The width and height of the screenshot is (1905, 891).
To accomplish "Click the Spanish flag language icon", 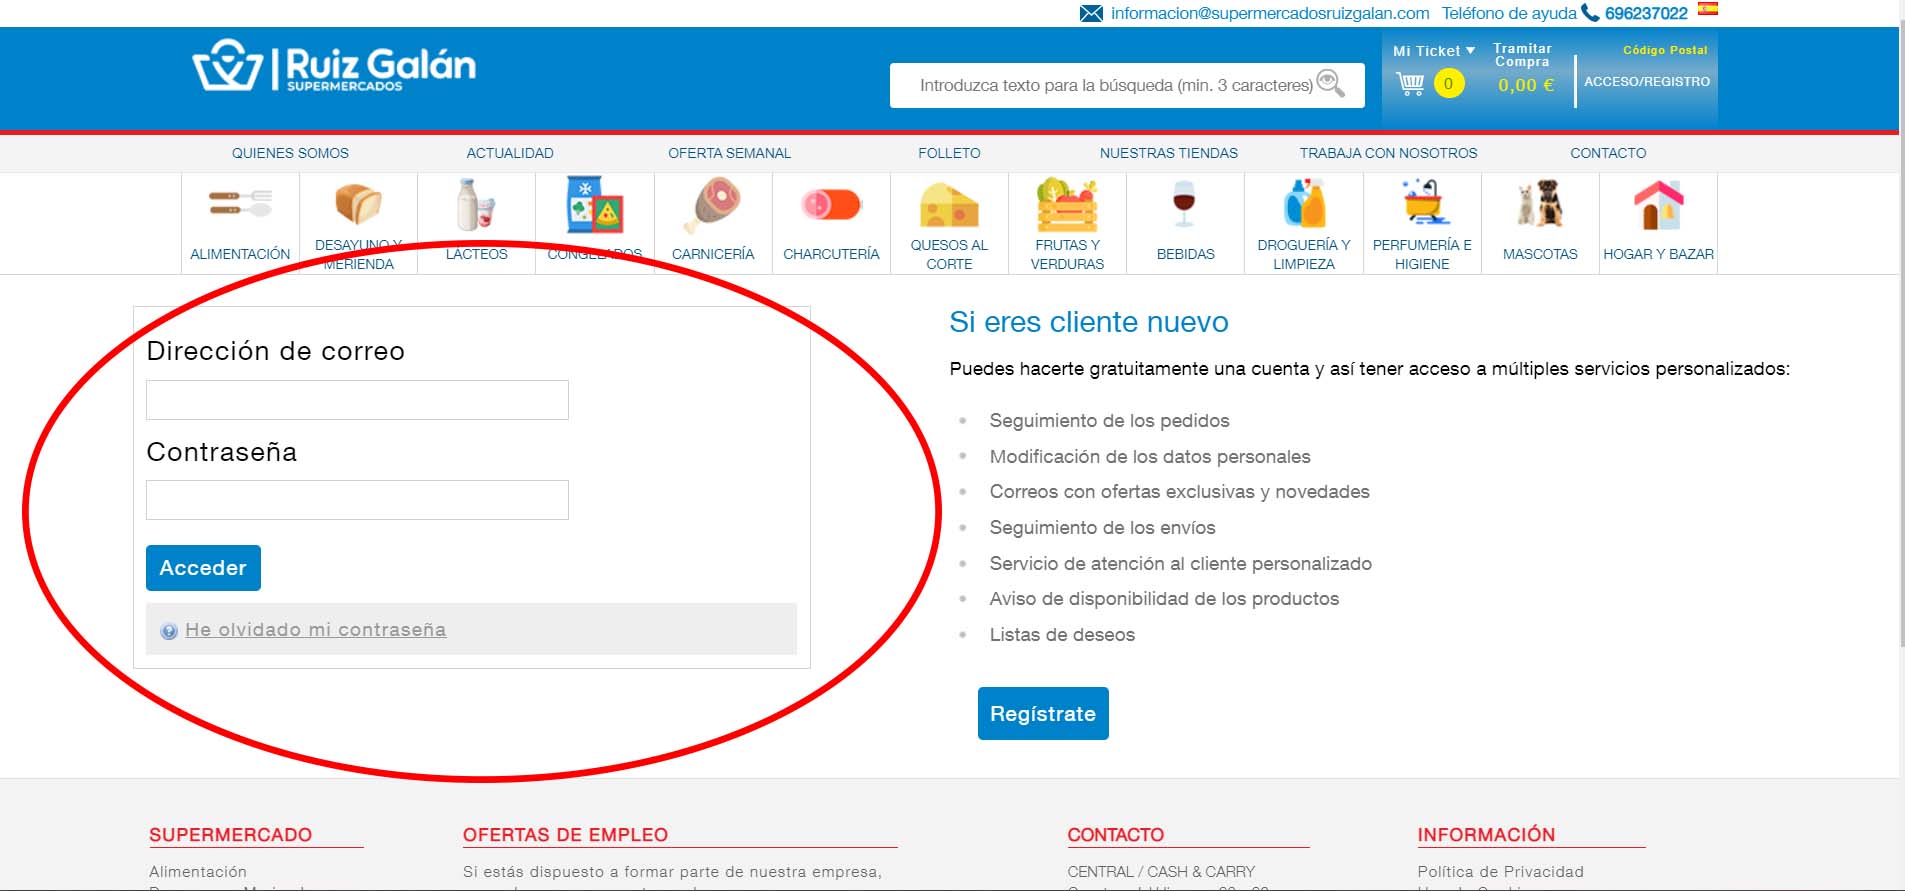I will pyautogui.click(x=1708, y=9).
